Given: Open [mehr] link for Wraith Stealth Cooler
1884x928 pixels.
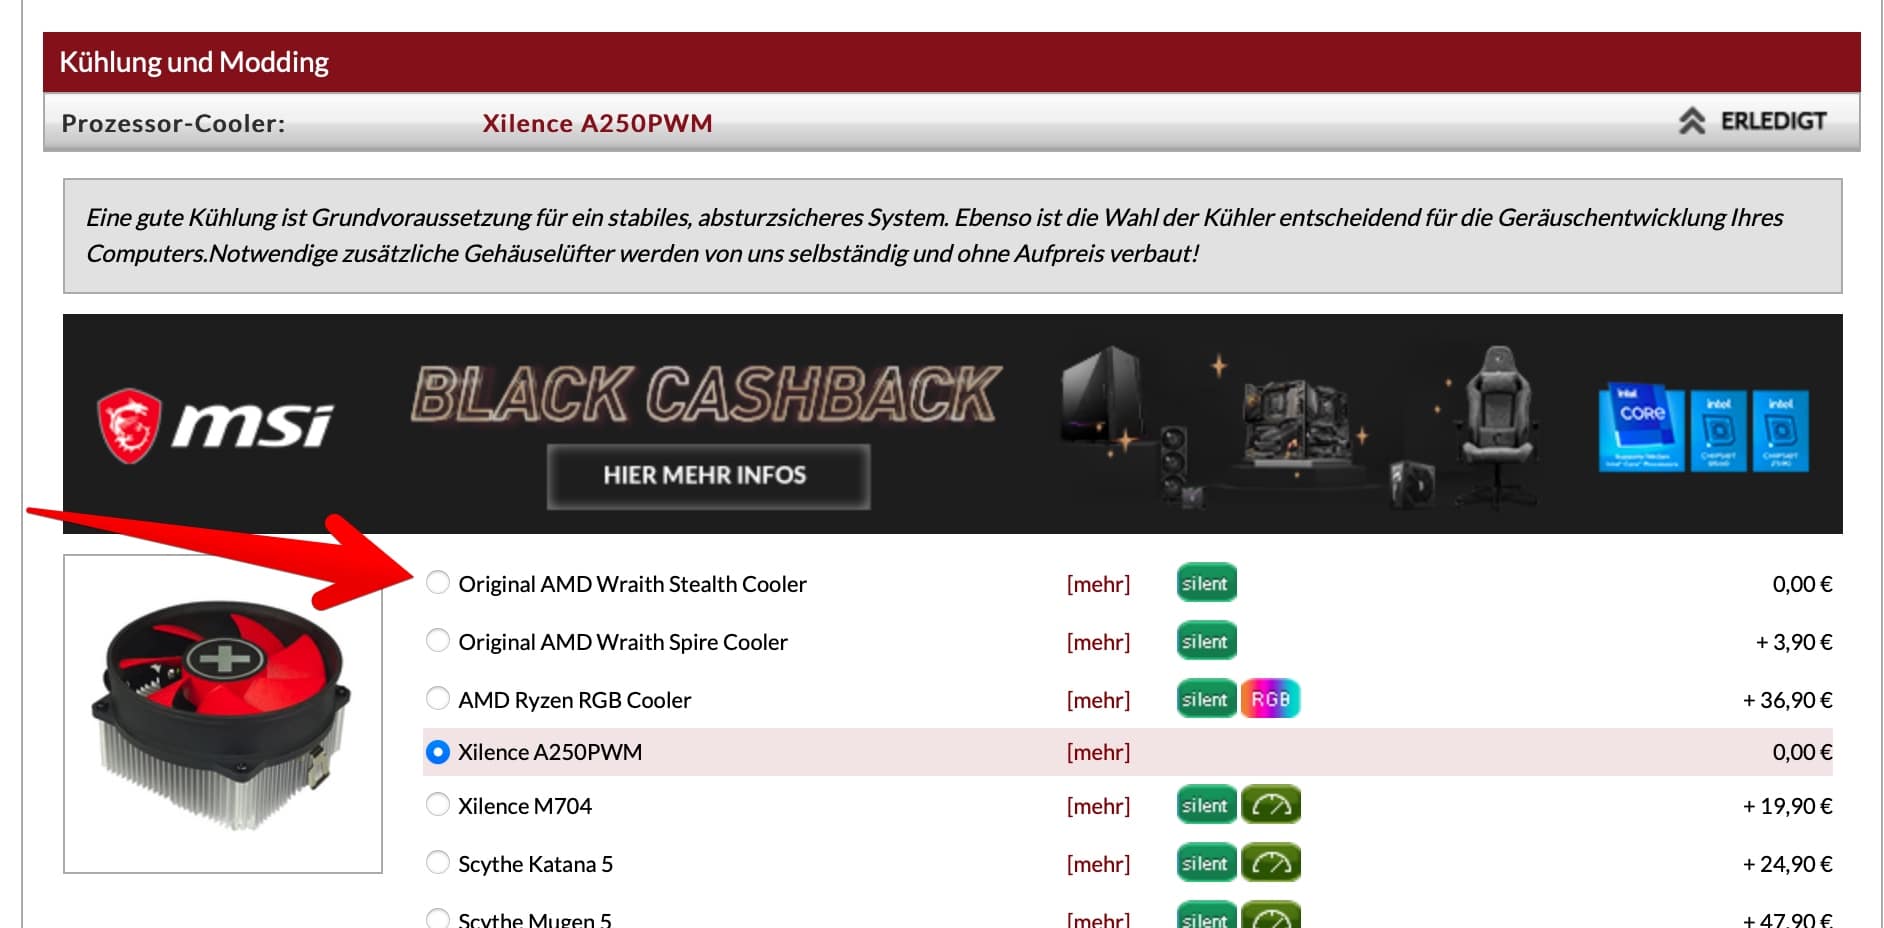Looking at the screenshot, I should (x=1098, y=584).
